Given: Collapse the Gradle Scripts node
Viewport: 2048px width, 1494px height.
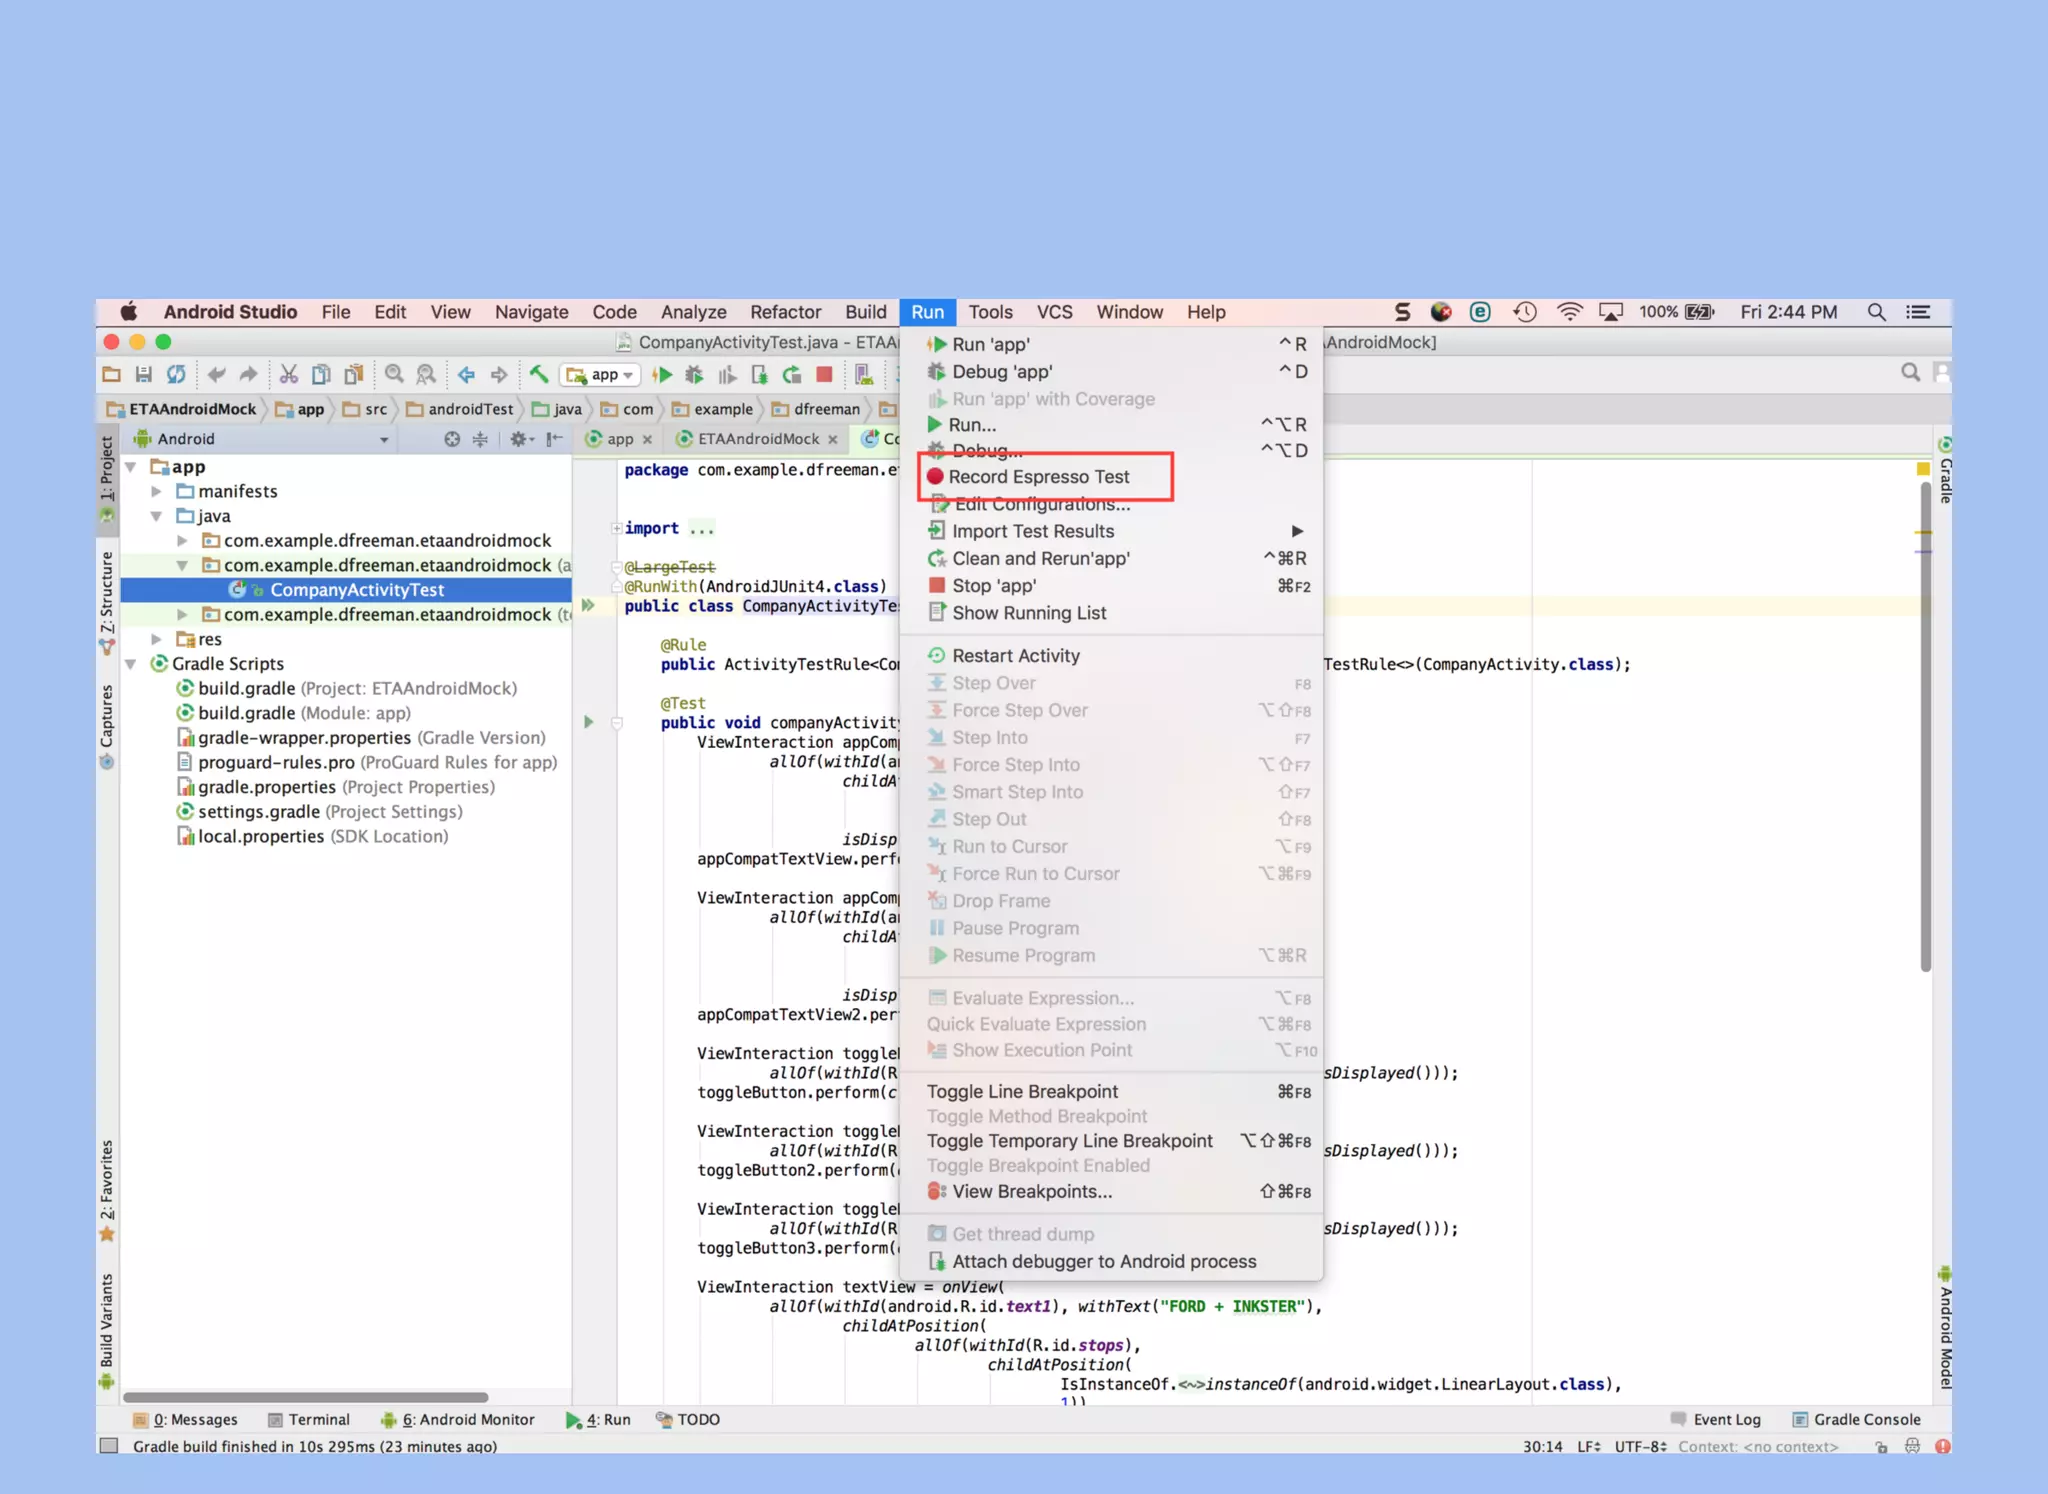Looking at the screenshot, I should pyautogui.click(x=131, y=664).
